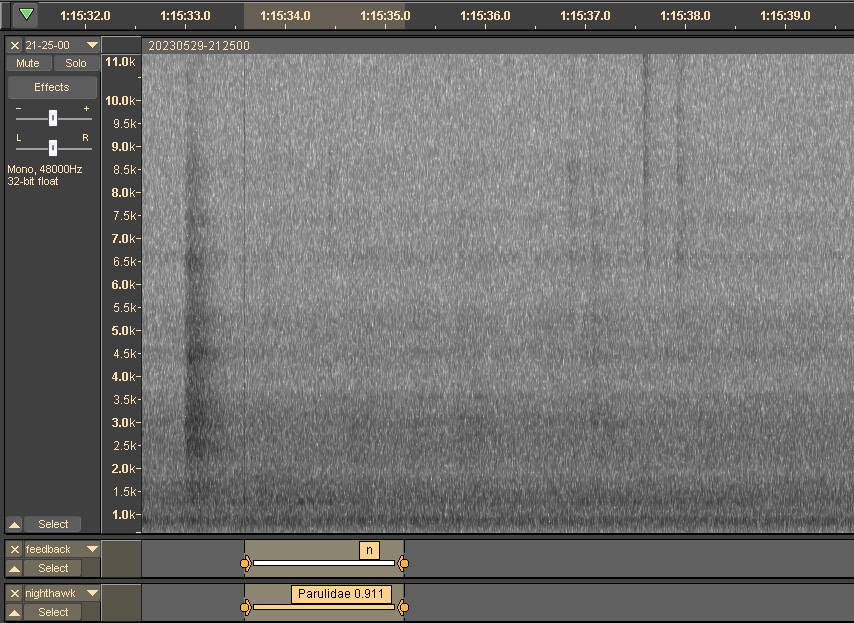This screenshot has height=623, width=854.
Task: Click left anchor handle of Parulidae label
Action: [x=246, y=607]
